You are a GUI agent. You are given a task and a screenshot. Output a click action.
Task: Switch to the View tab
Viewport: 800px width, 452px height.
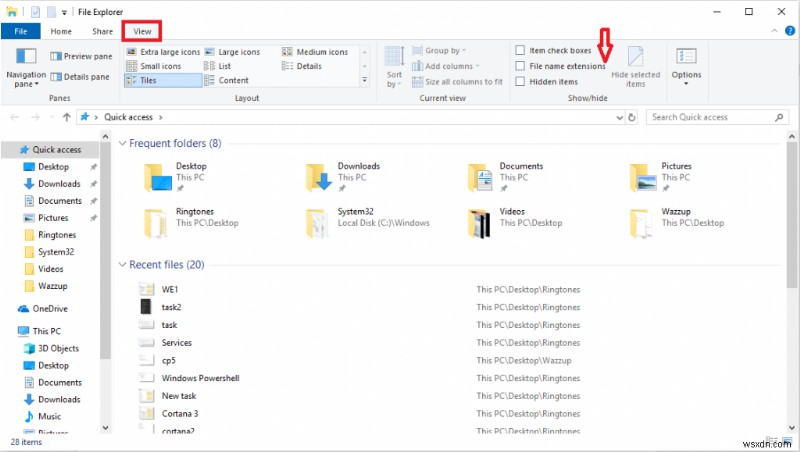click(142, 31)
